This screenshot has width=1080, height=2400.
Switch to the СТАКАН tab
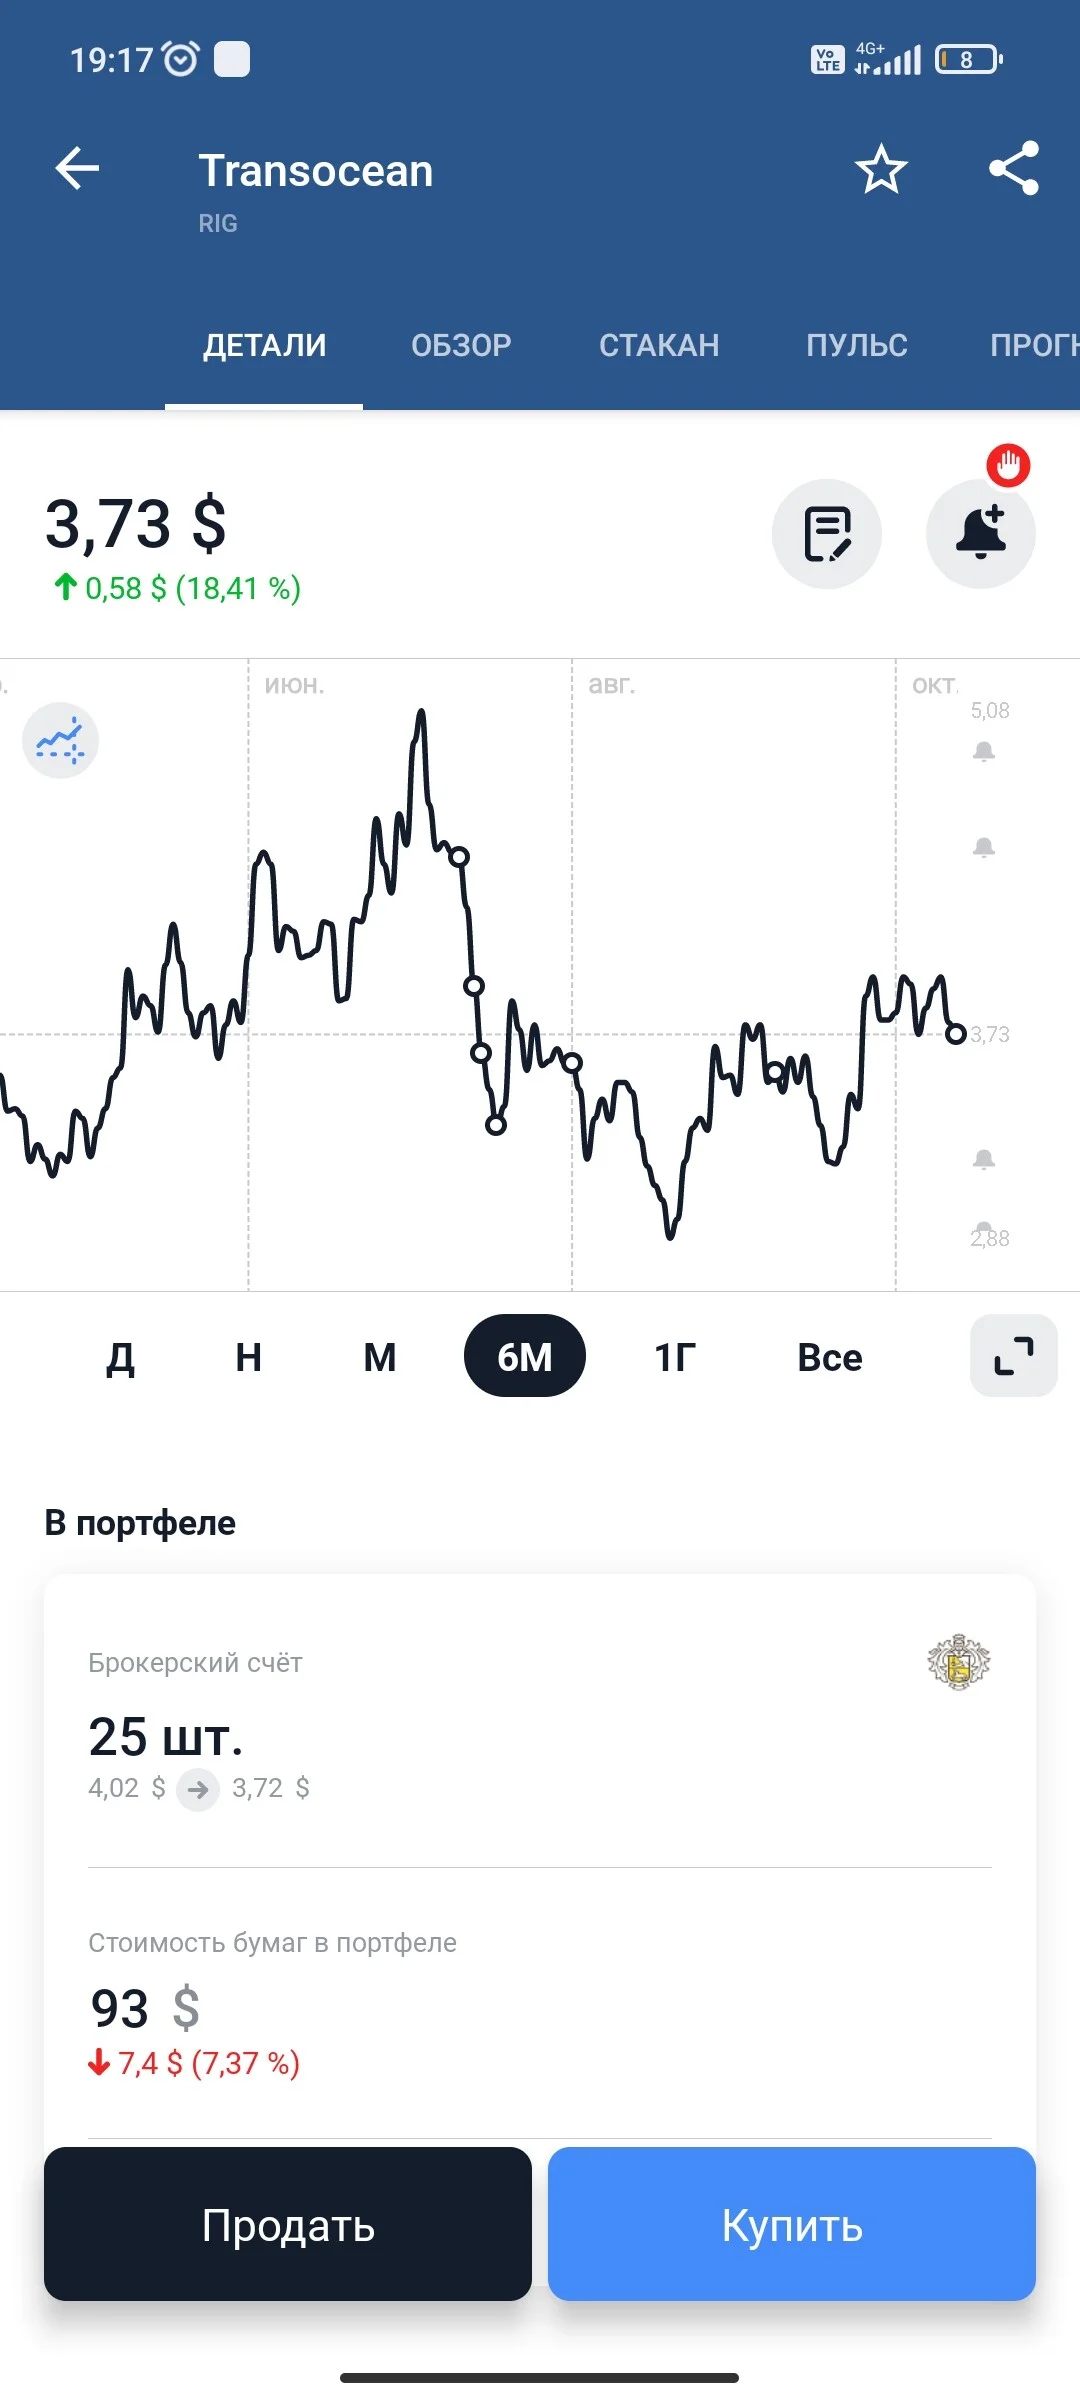[x=659, y=345]
